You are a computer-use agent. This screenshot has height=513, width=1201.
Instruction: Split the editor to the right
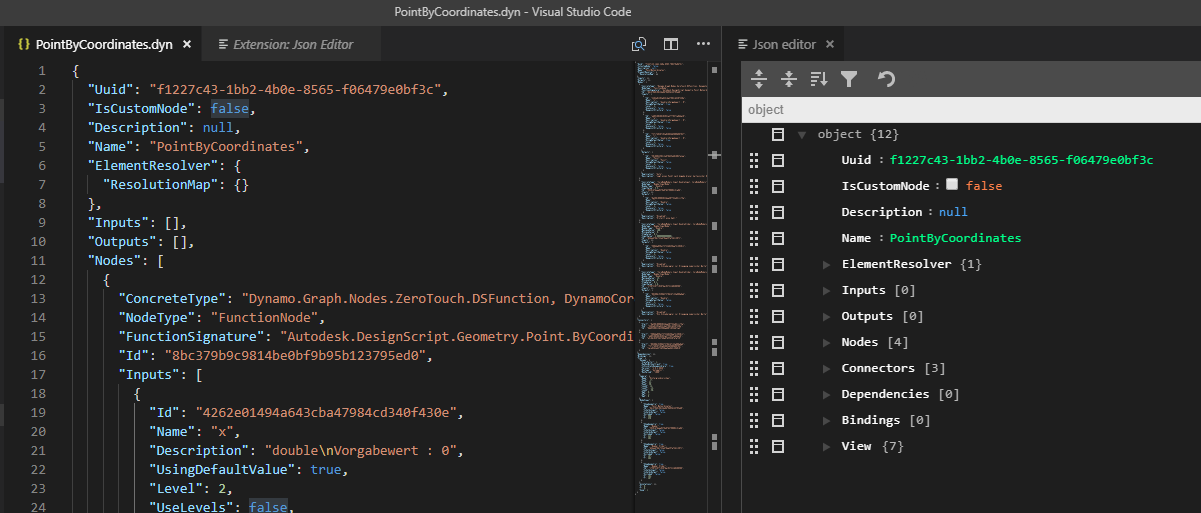(x=671, y=44)
